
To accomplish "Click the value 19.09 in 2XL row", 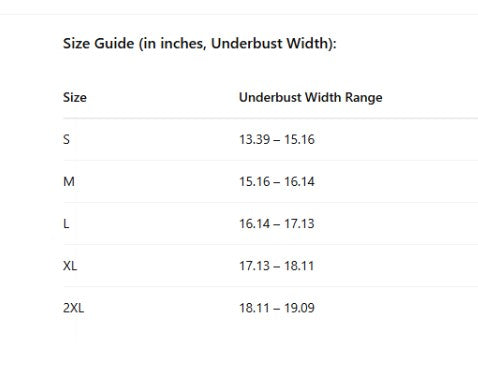I will [299, 308].
